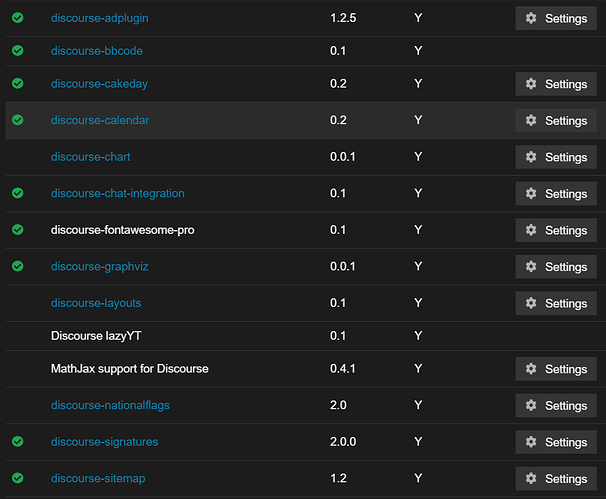Image resolution: width=606 pixels, height=499 pixels.
Task: Open Settings for discourse-calendar
Action: (556, 121)
